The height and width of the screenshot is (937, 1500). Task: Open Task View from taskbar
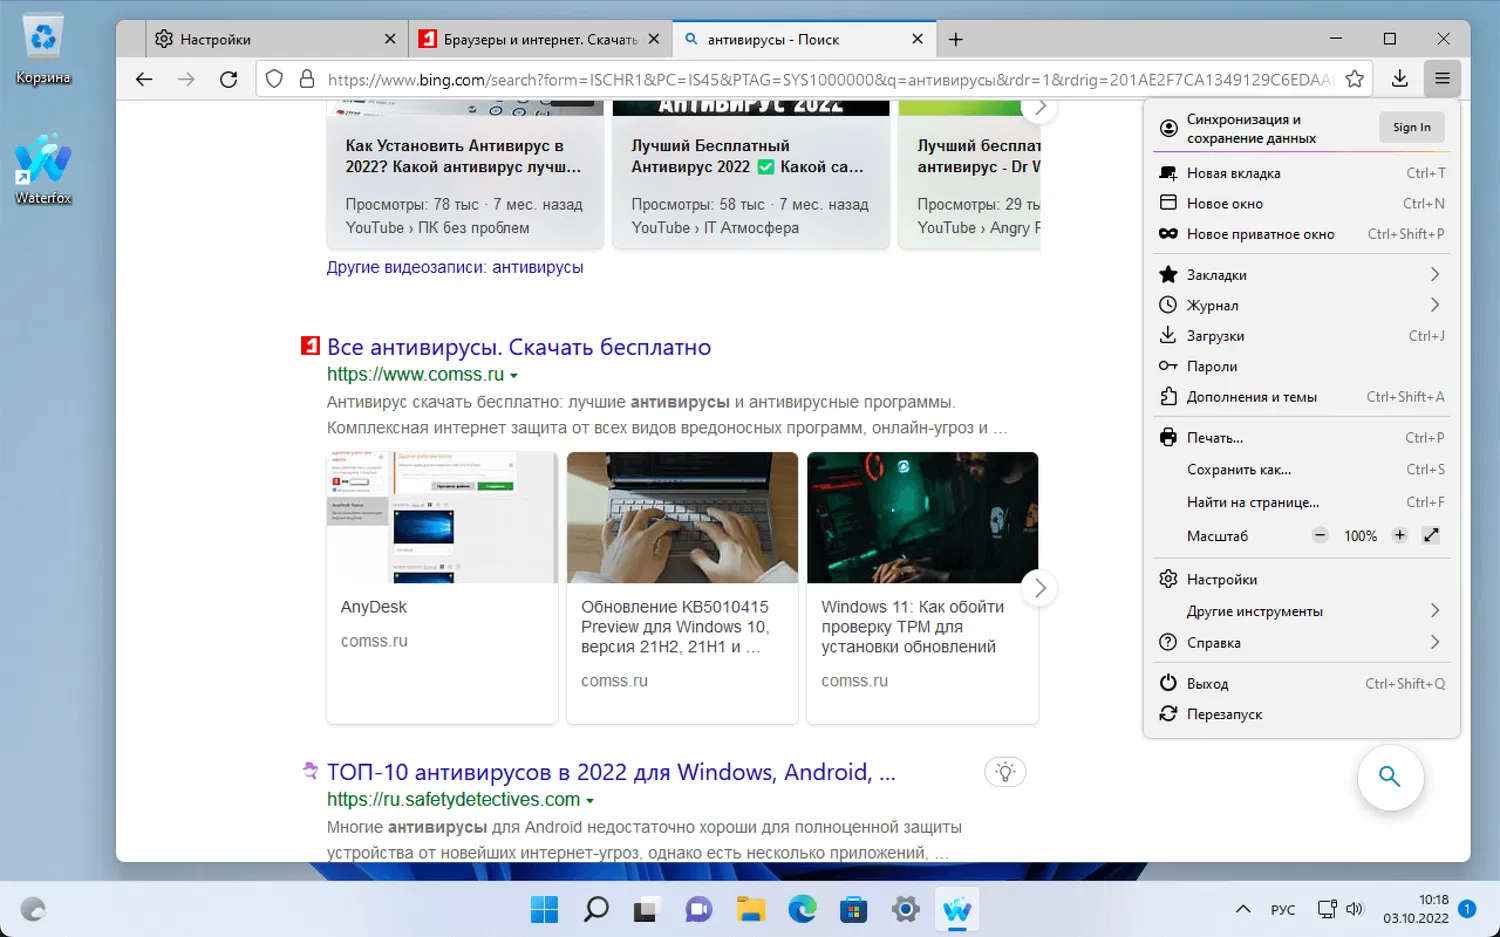pyautogui.click(x=645, y=910)
